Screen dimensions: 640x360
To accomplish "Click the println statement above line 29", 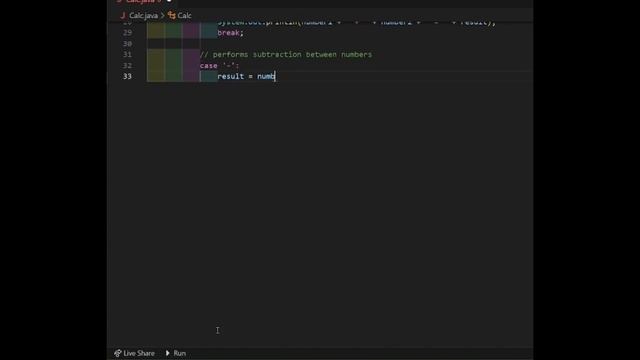I will point(356,23).
